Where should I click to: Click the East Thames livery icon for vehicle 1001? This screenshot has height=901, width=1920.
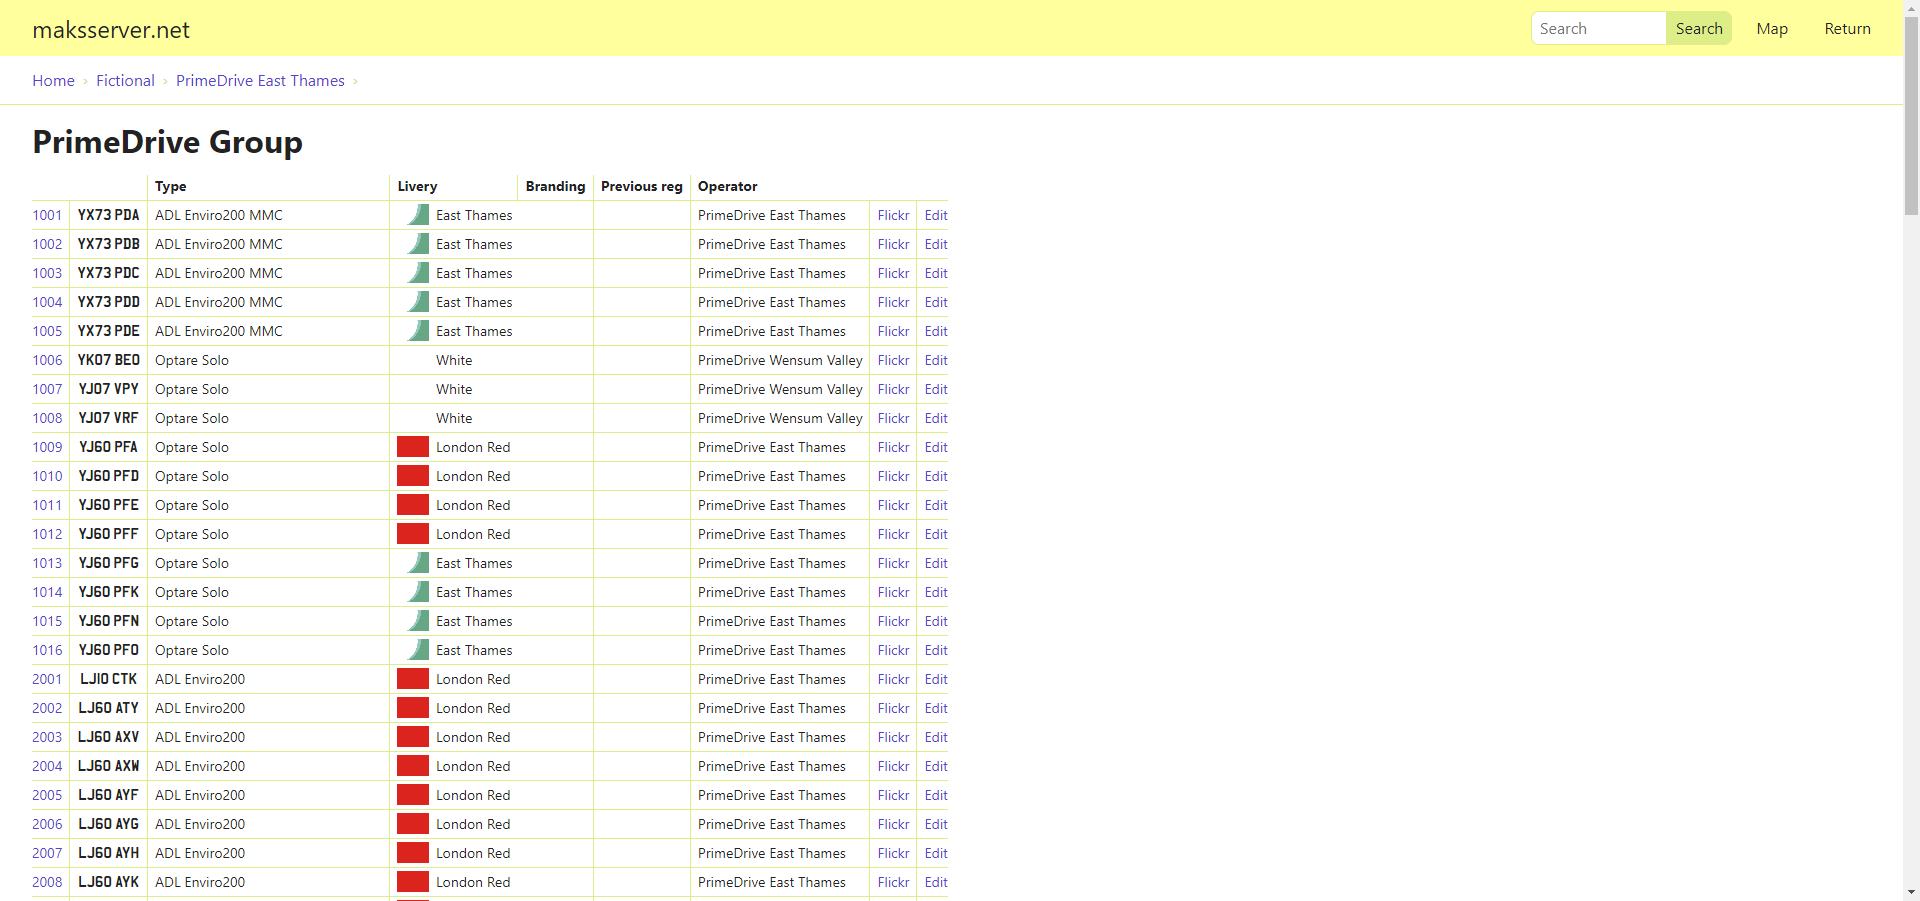pyautogui.click(x=418, y=215)
